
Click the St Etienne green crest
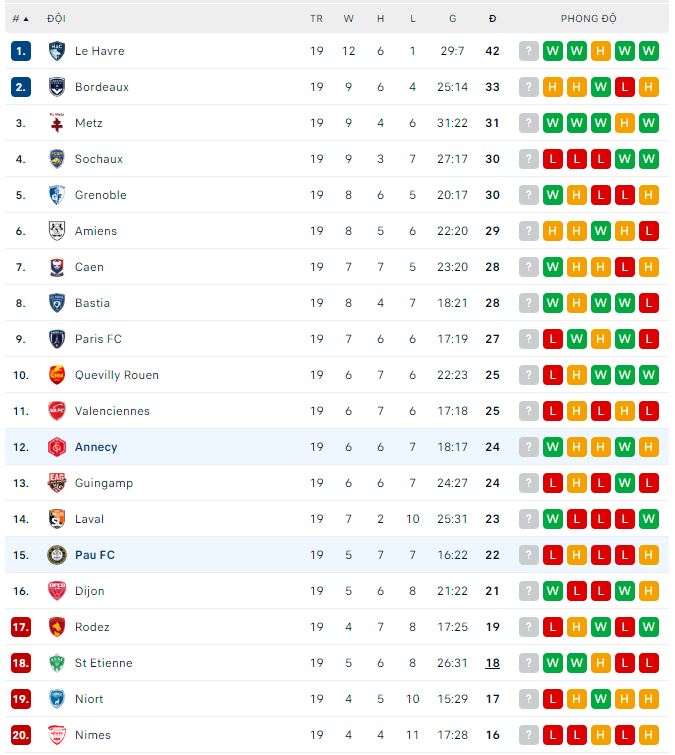(x=57, y=663)
